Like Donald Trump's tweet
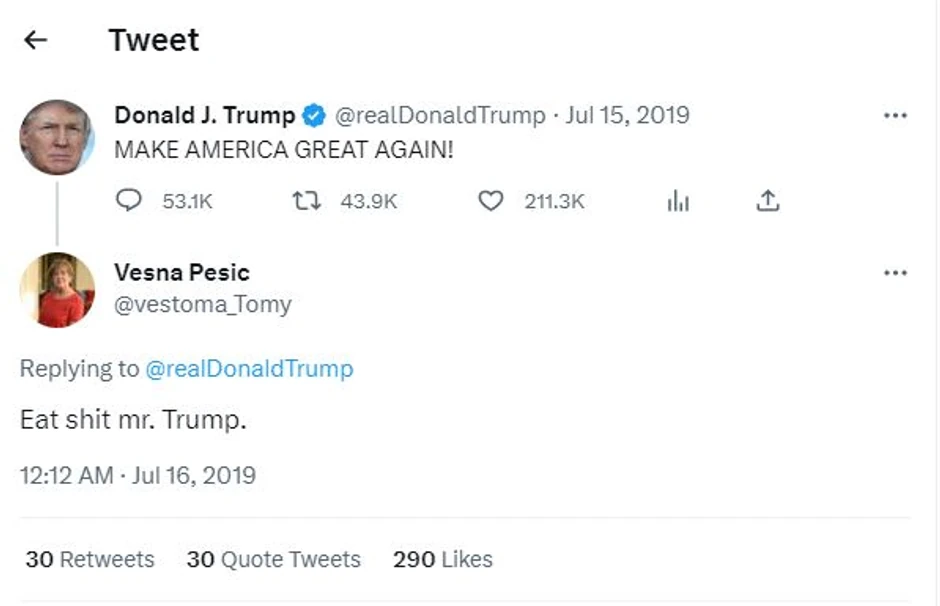 [491, 200]
